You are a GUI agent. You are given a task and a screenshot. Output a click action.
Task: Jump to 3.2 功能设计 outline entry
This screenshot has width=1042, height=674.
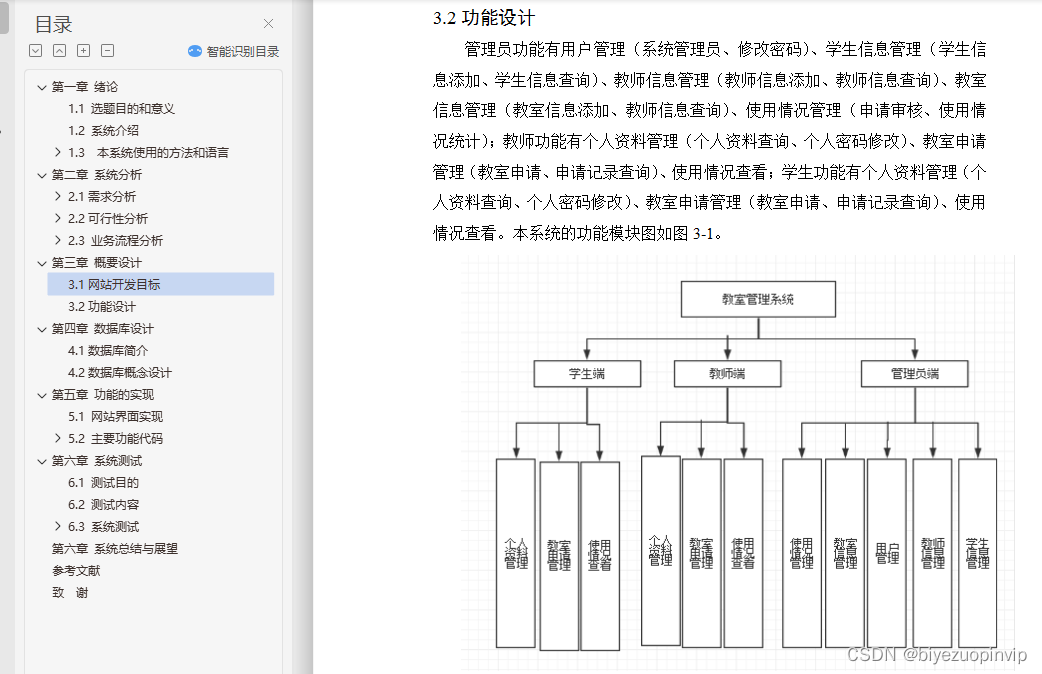pyautogui.click(x=102, y=306)
